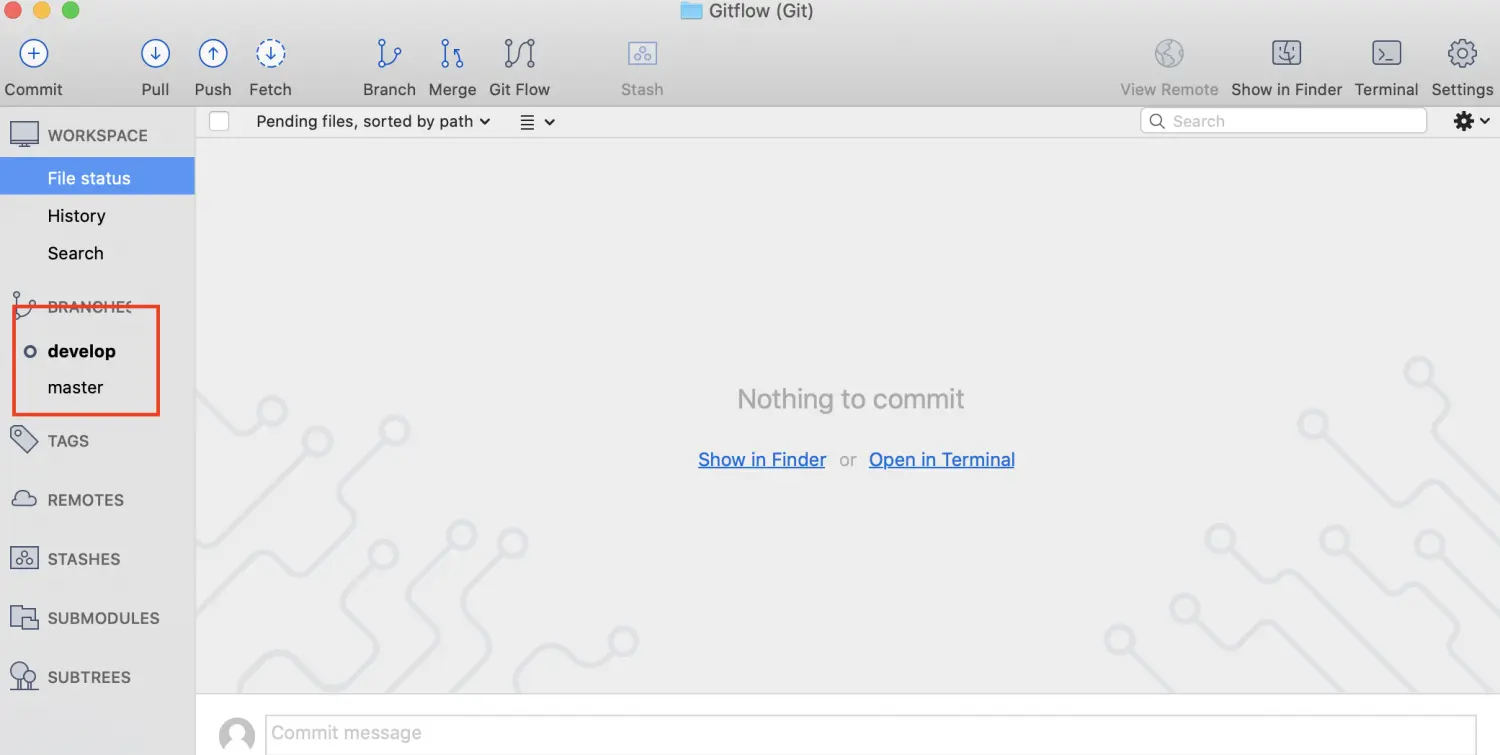Click the Tags label icon
The image size is (1500, 755).
click(24, 439)
